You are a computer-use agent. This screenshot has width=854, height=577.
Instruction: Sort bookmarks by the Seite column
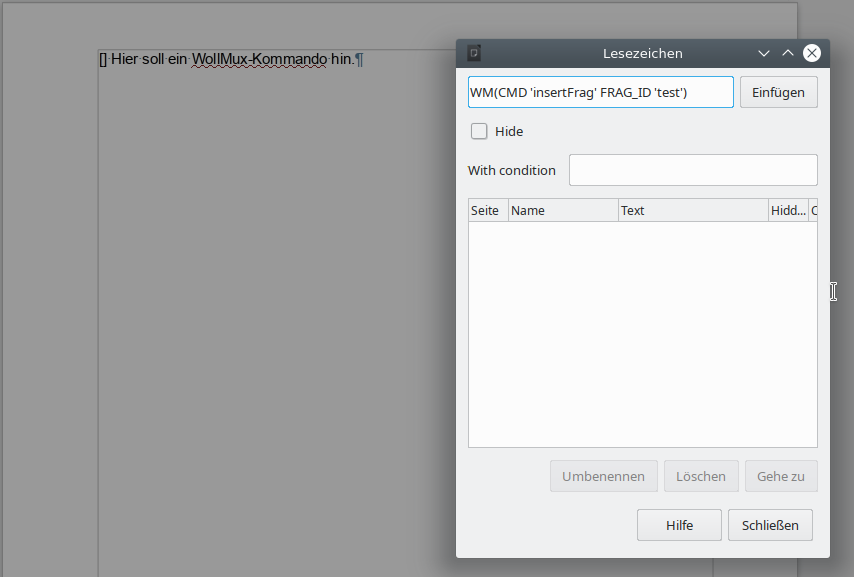487,209
